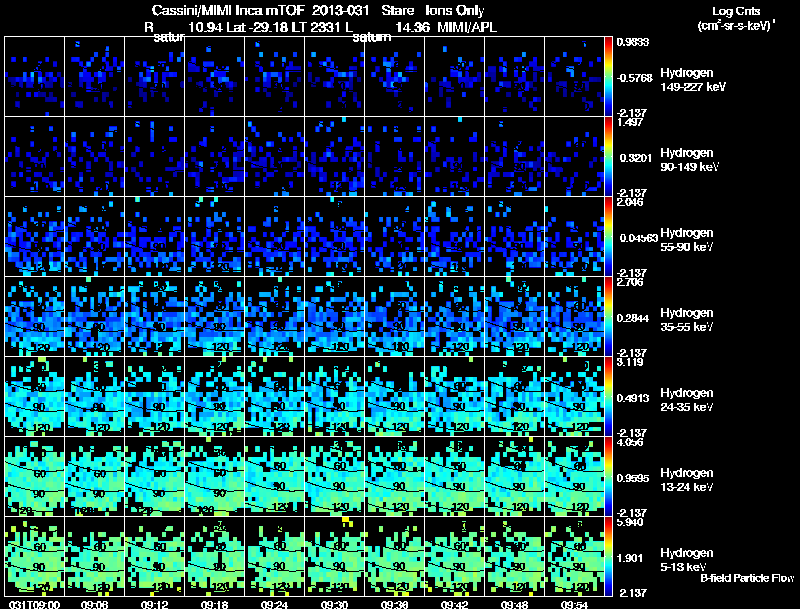Screen dimensions: 800x609
Task: Click the colorbar beside Hydrogen 149-227 keV row
Action: [608, 77]
